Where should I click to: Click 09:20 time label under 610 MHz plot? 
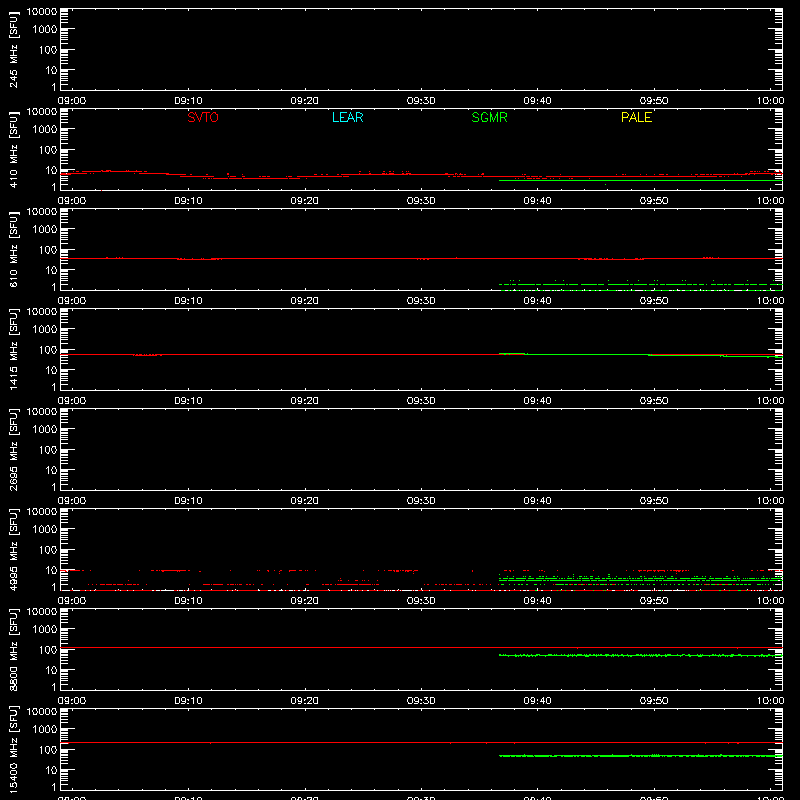[x=305, y=301]
